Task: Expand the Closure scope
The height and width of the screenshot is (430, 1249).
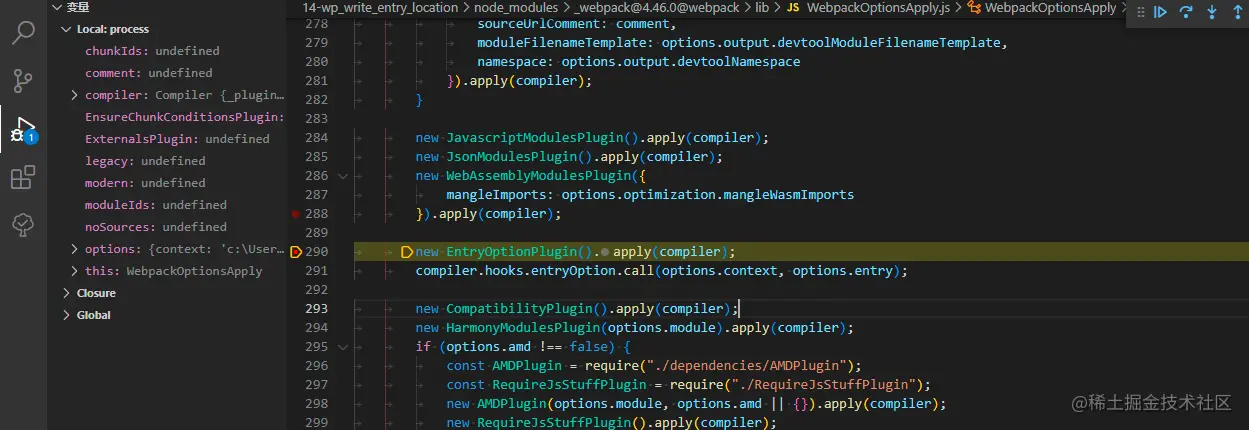Action: [x=67, y=293]
